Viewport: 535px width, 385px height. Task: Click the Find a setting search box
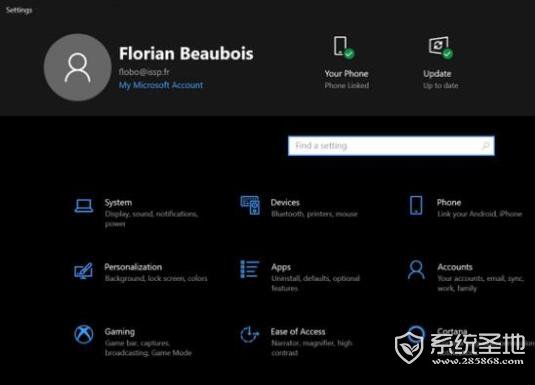(391, 146)
